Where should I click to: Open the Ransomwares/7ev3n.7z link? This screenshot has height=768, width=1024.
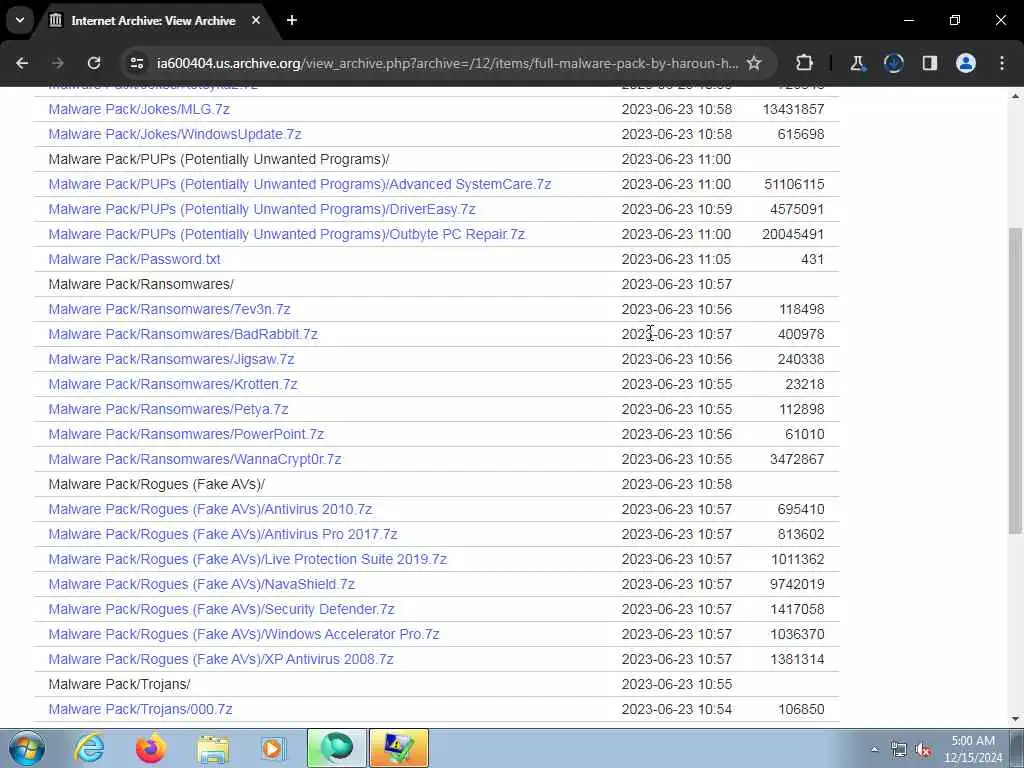point(169,309)
